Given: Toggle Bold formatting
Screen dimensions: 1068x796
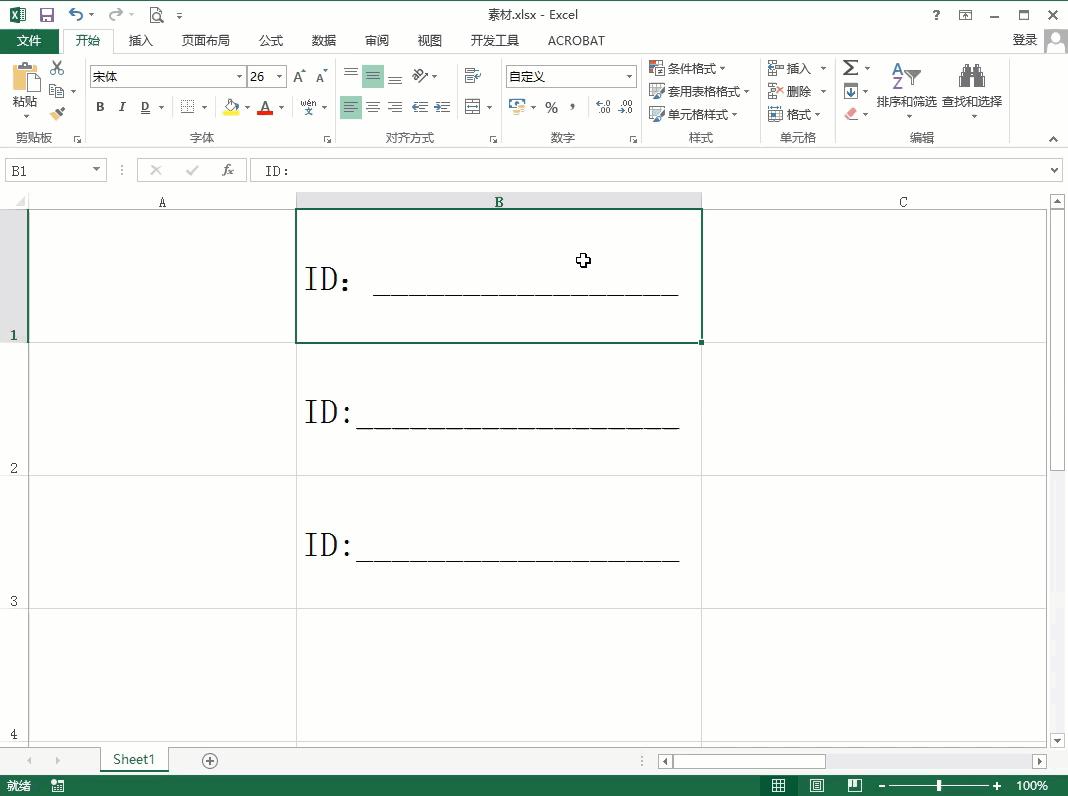Looking at the screenshot, I should 100,107.
